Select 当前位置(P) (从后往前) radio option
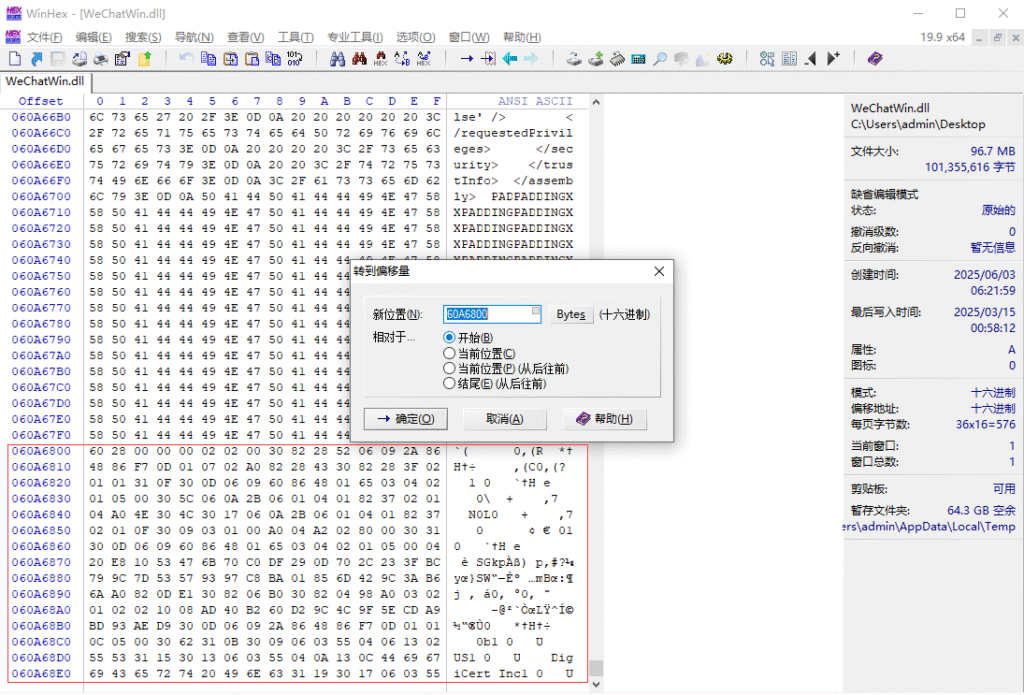Screen dimensions: 1024x695 (449, 368)
